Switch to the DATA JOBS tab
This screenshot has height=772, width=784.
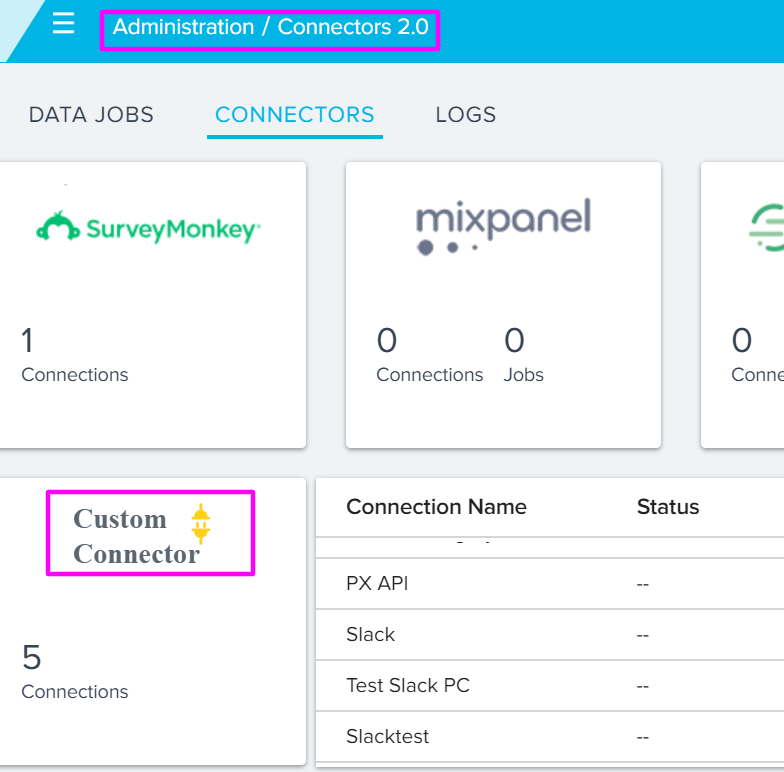(x=91, y=115)
